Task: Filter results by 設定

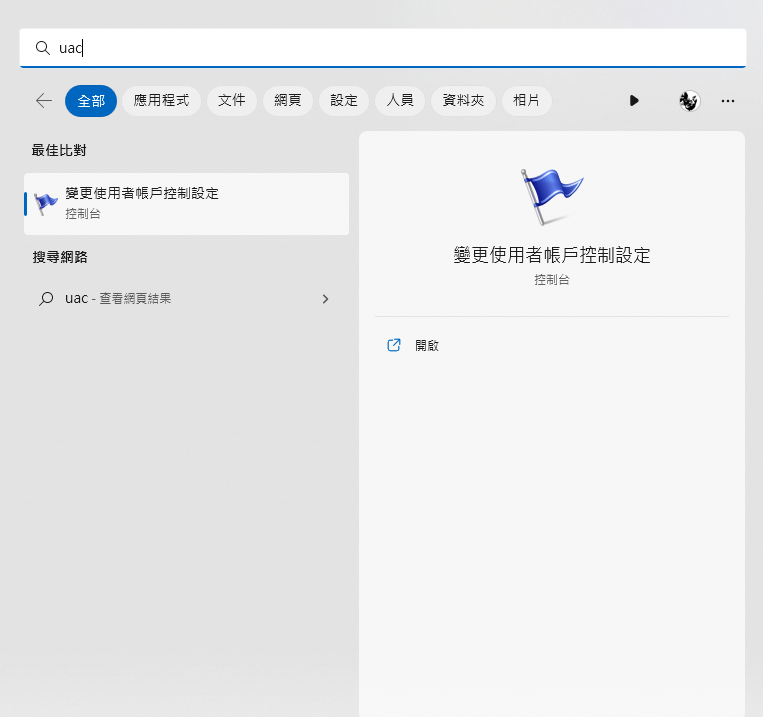Action: point(344,101)
